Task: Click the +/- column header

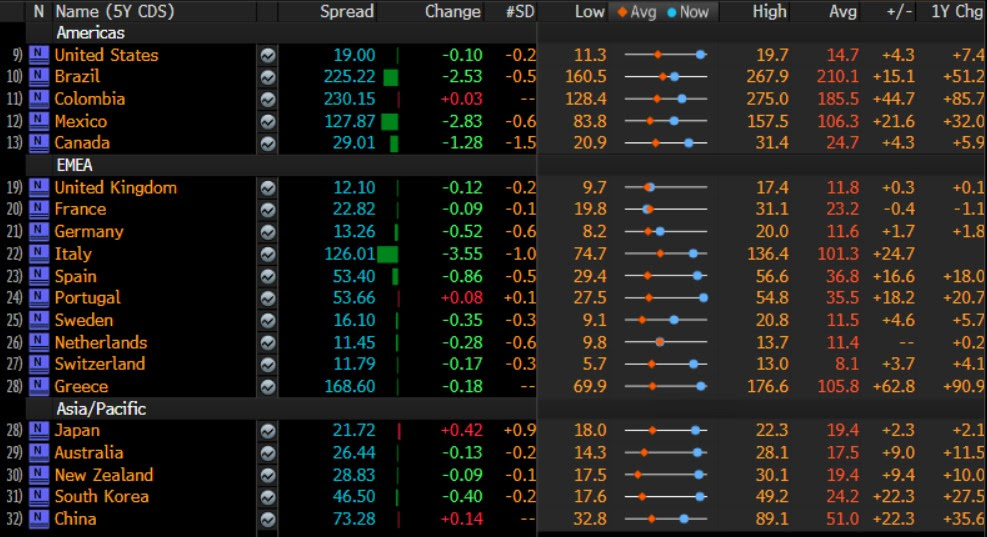Action: [x=899, y=11]
